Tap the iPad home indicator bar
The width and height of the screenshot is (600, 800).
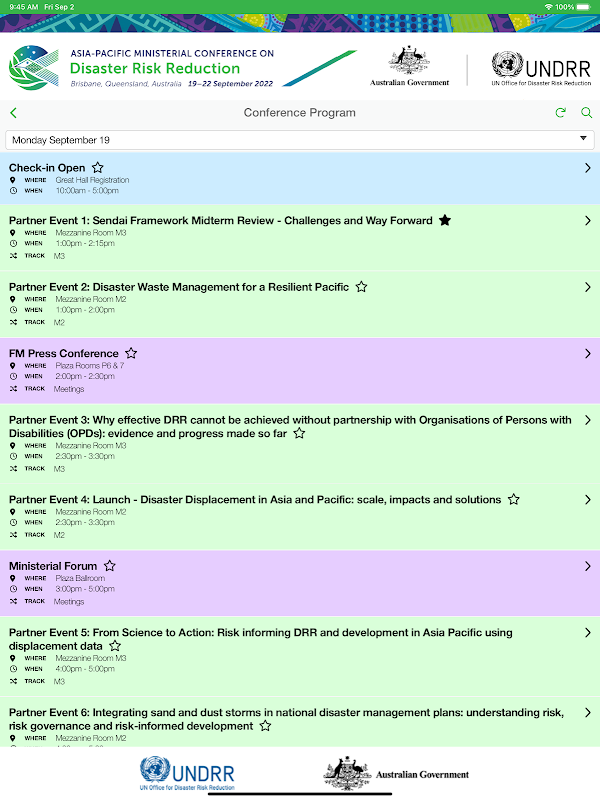click(x=300, y=794)
